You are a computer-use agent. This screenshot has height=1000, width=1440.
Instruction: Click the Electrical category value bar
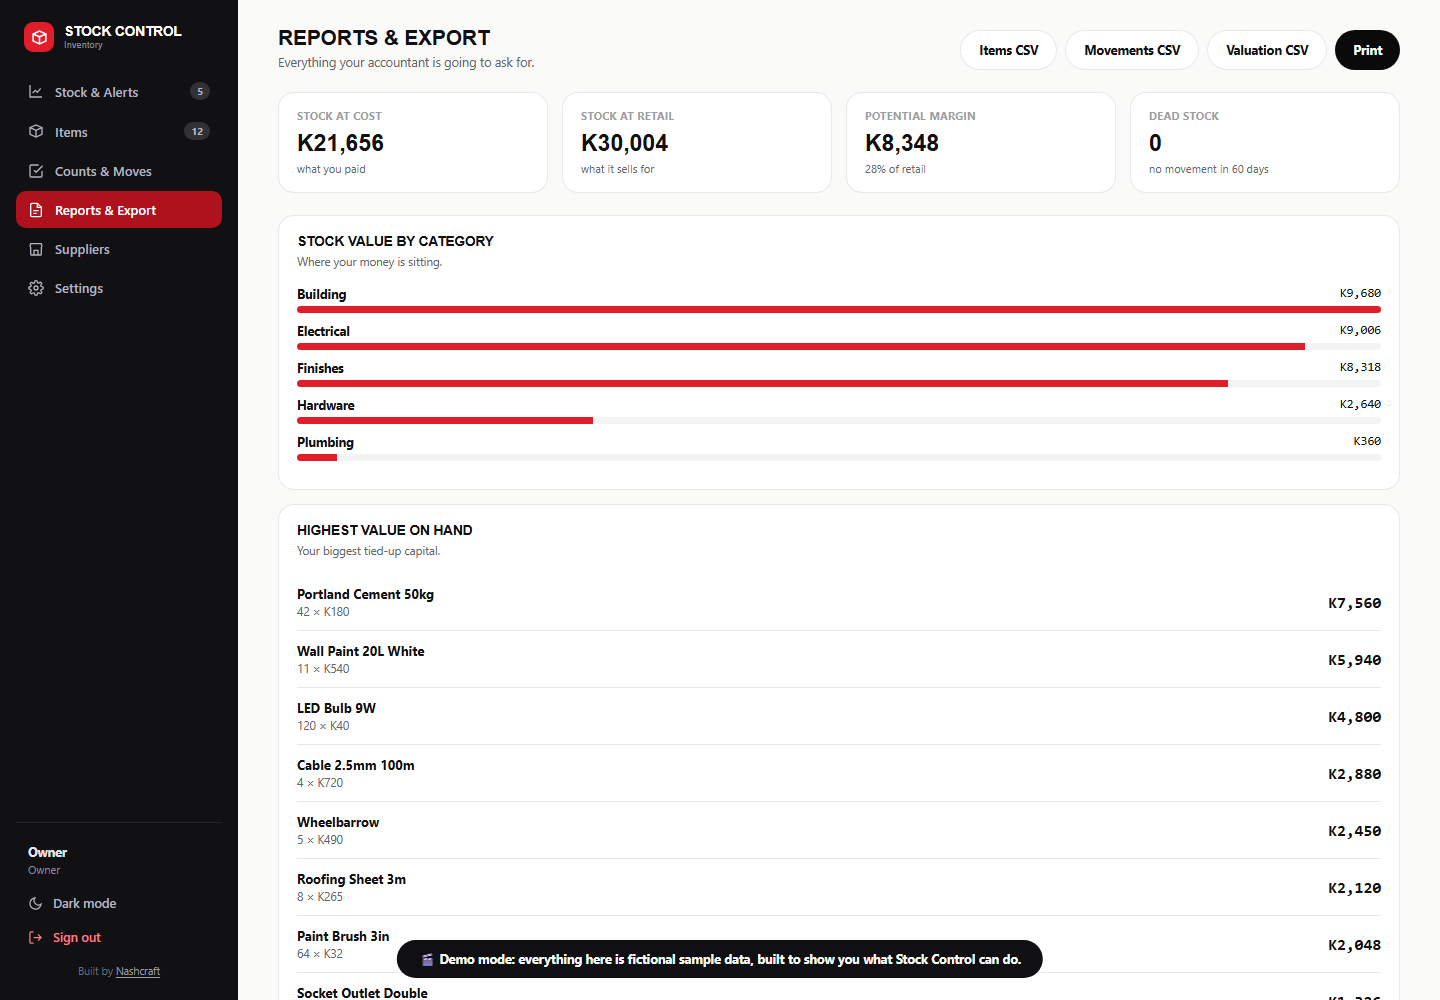(x=839, y=347)
